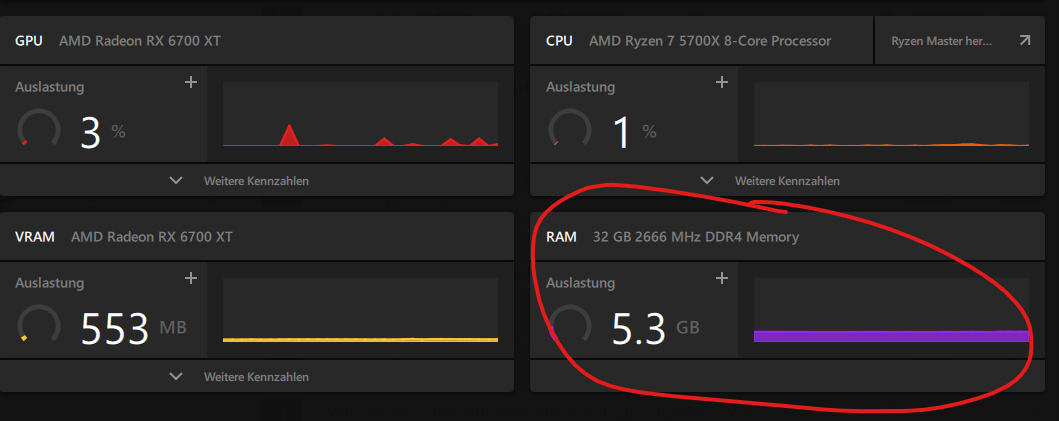1059x421 pixels.
Task: Click 32 GB 2666 MHz DDR4 Memory text
Action: (696, 237)
